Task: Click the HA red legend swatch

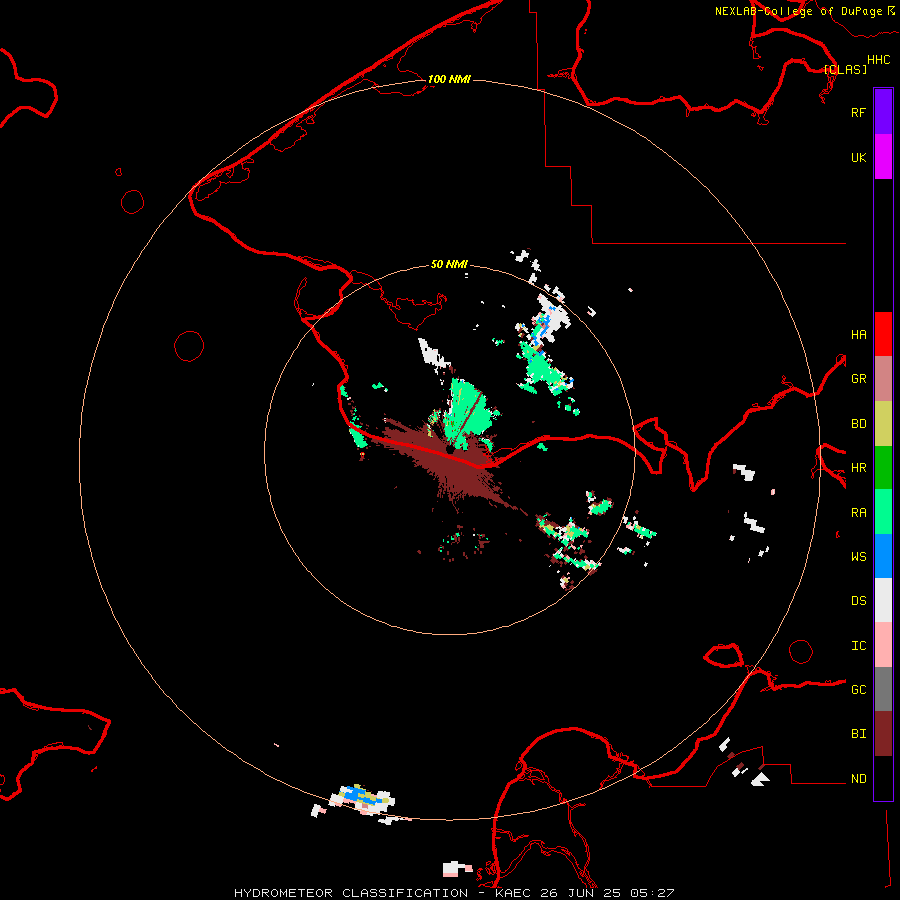Action: [883, 334]
